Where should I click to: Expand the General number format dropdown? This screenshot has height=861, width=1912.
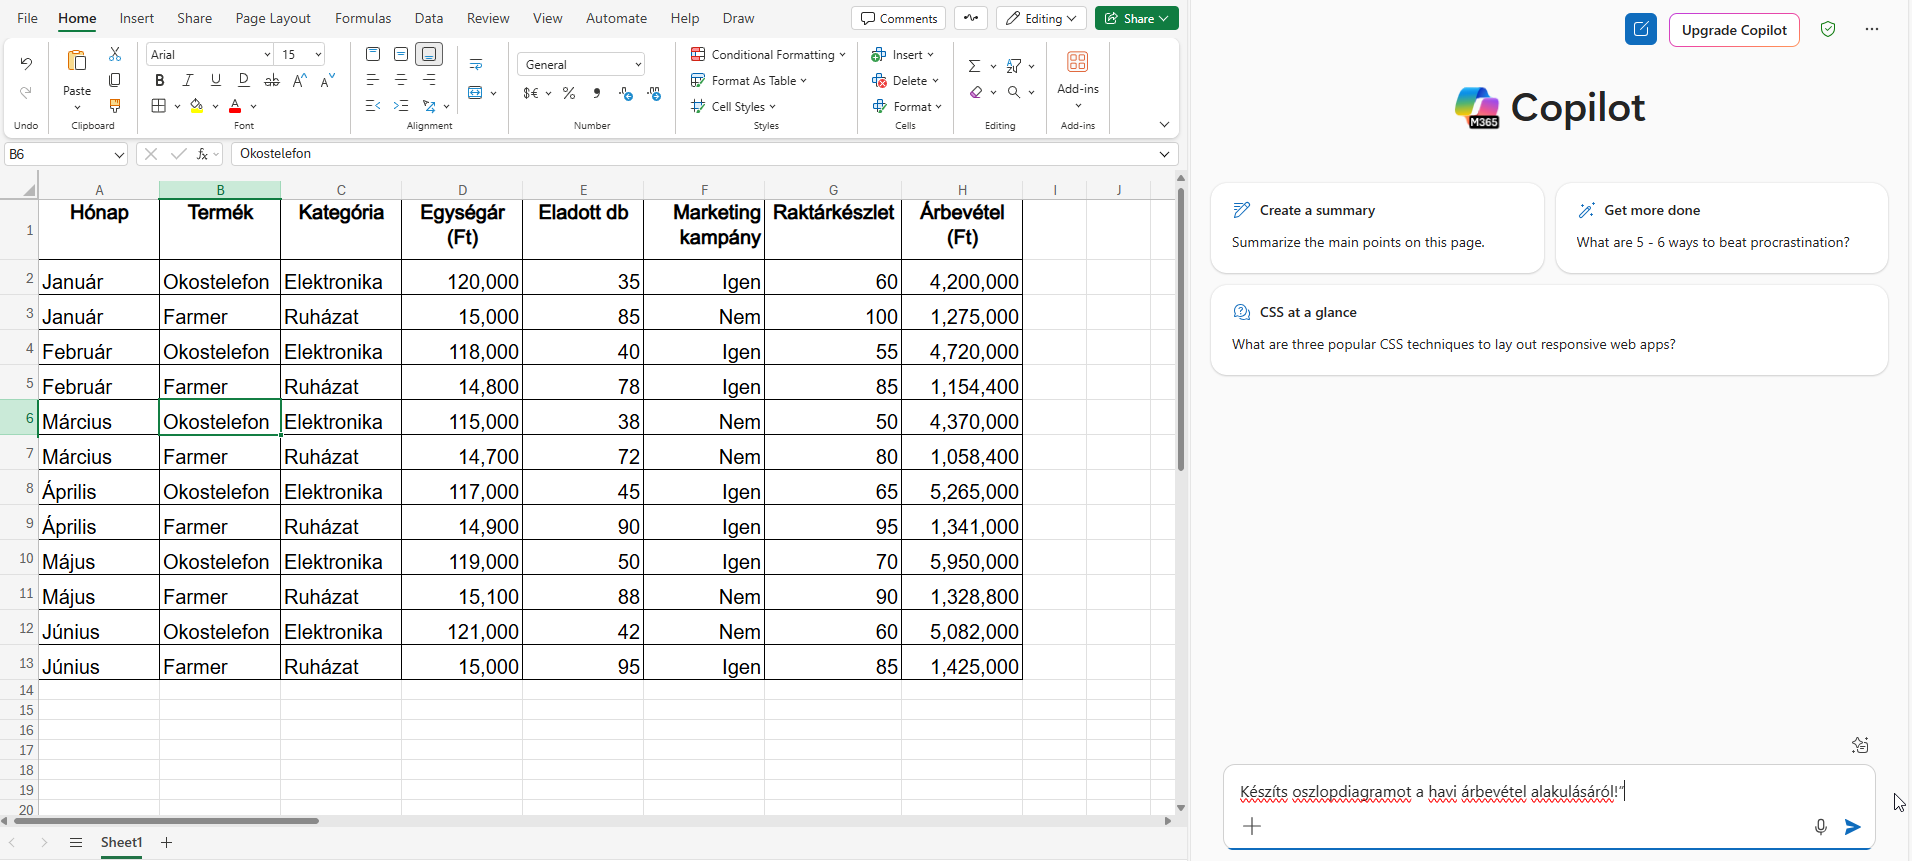click(x=638, y=65)
